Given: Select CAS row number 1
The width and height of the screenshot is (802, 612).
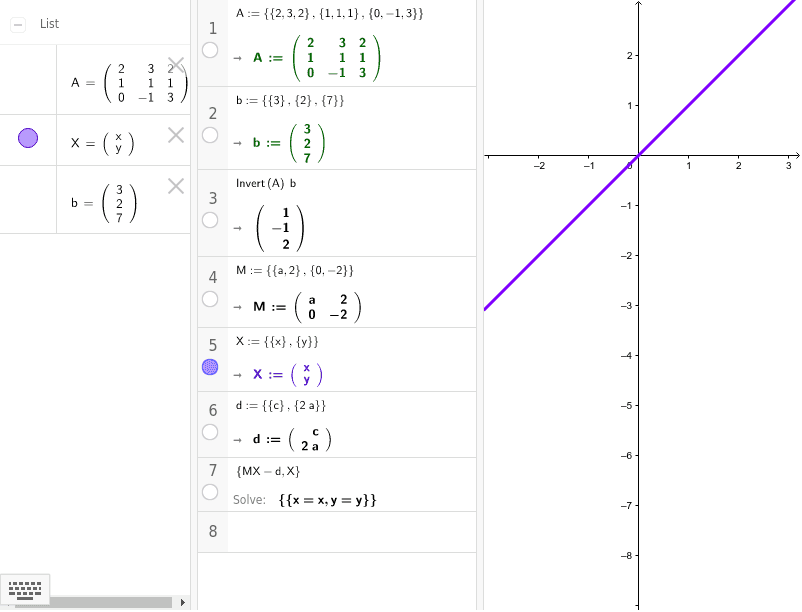Looking at the screenshot, I should tap(213, 28).
